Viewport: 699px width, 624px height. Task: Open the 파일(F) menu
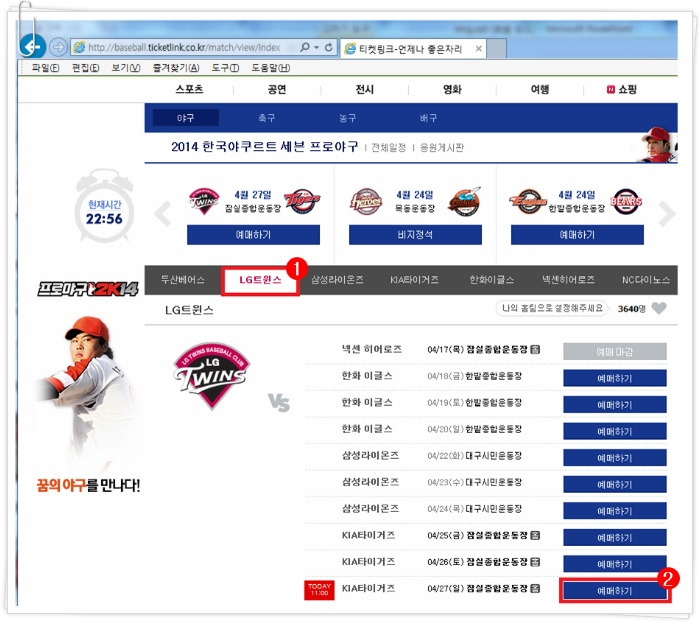tap(45, 68)
